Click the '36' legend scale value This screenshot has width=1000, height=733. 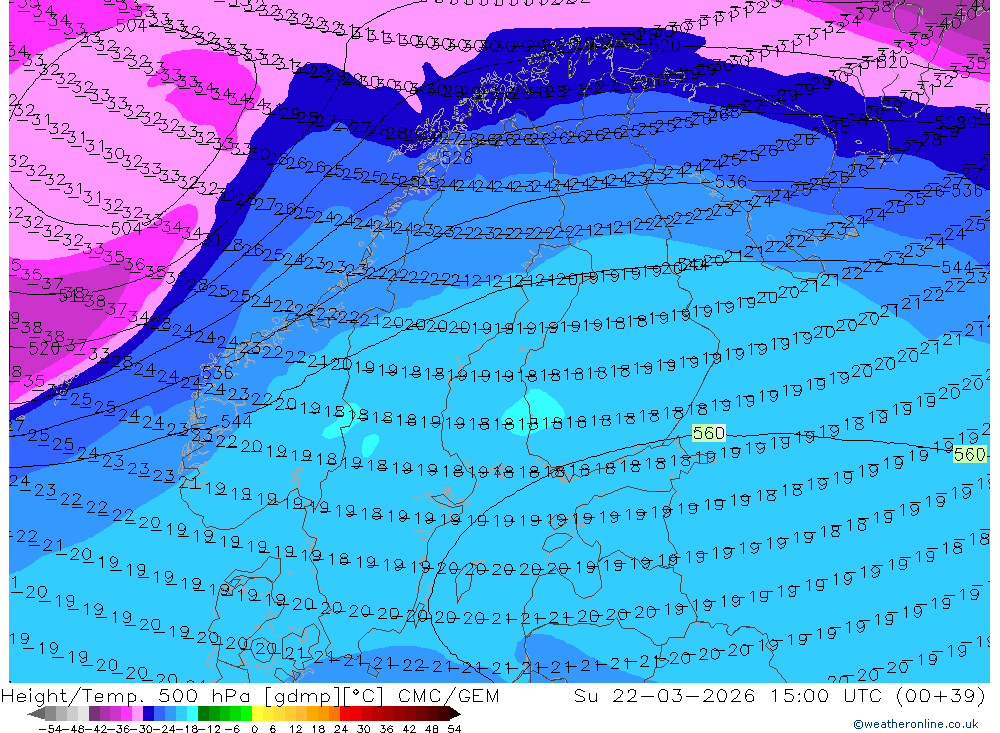tap(386, 729)
